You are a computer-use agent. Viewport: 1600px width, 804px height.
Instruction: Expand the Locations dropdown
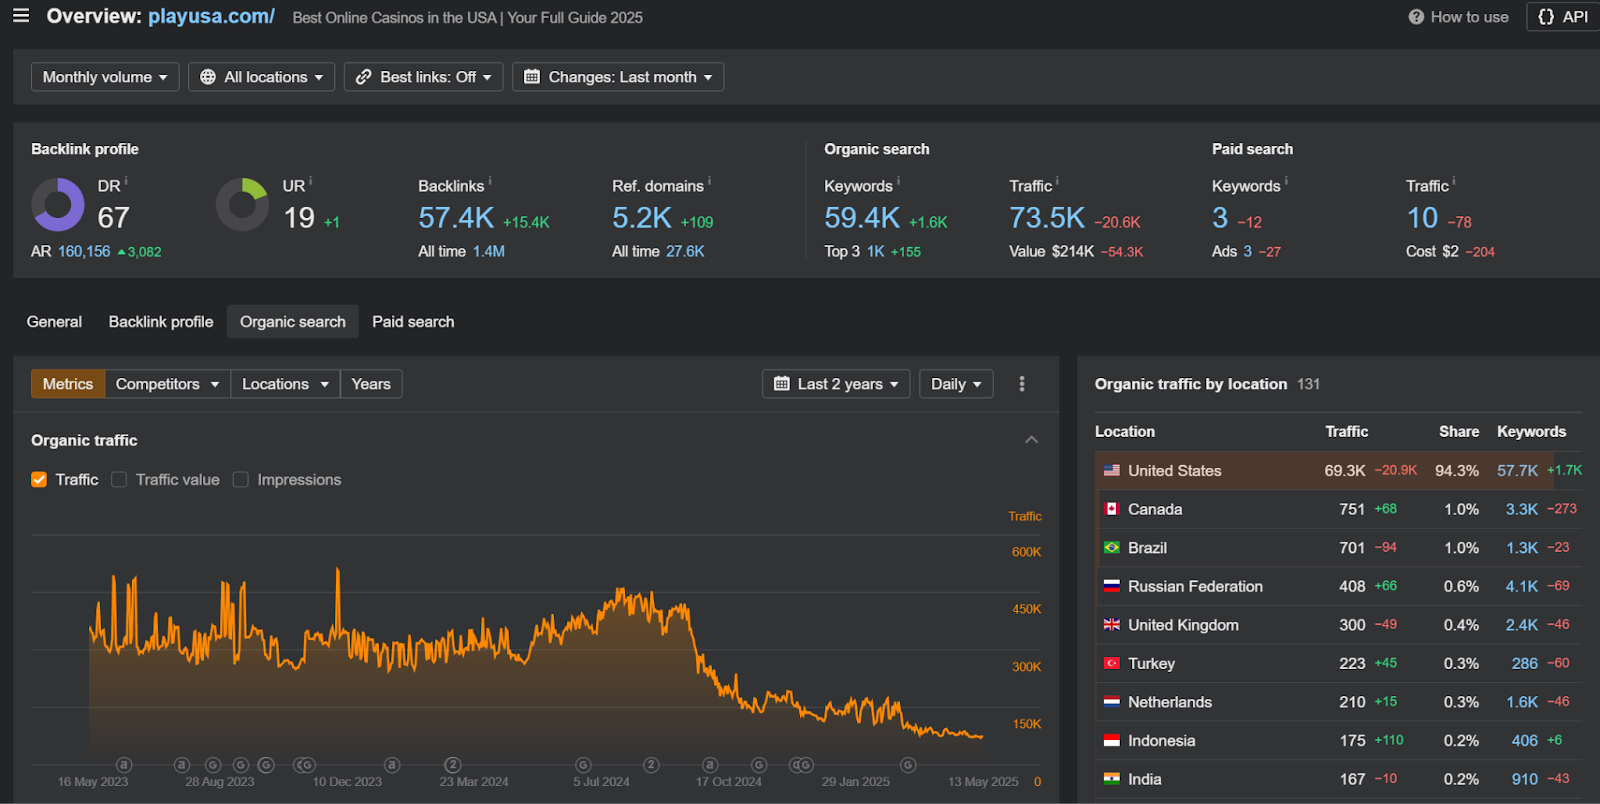[285, 384]
